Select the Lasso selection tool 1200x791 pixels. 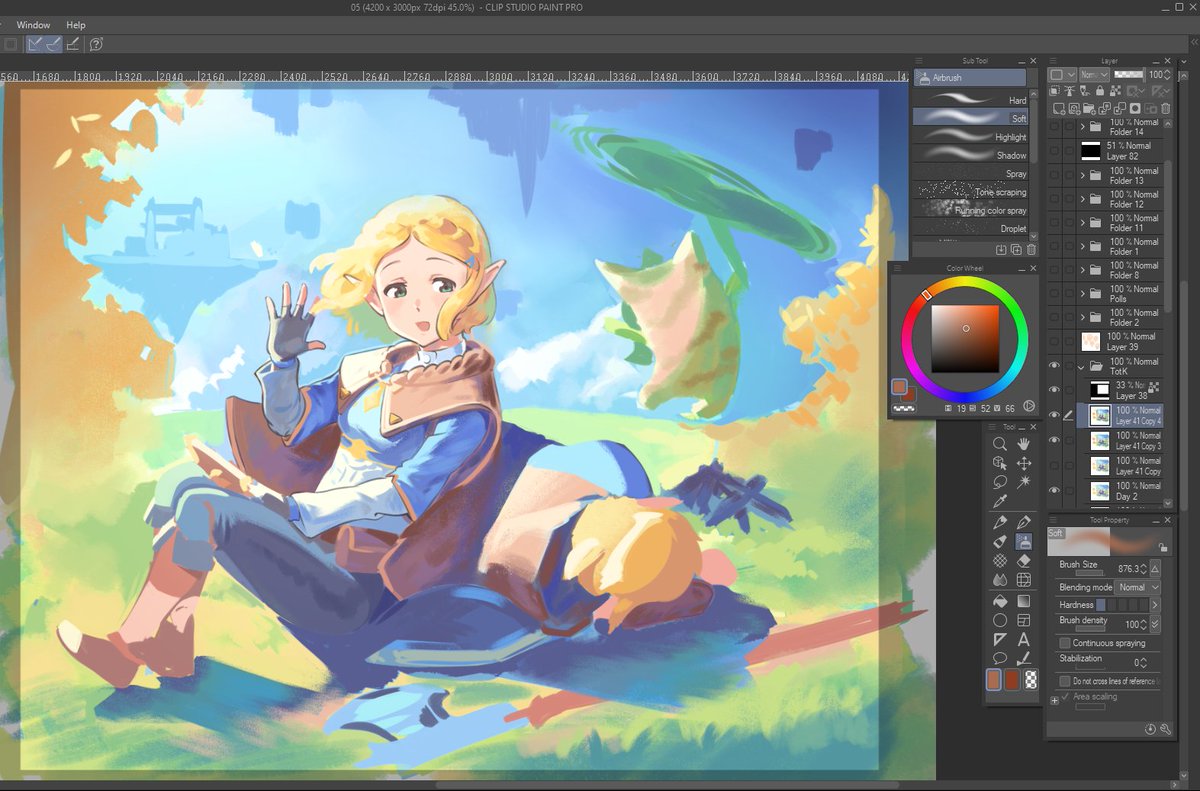(999, 482)
